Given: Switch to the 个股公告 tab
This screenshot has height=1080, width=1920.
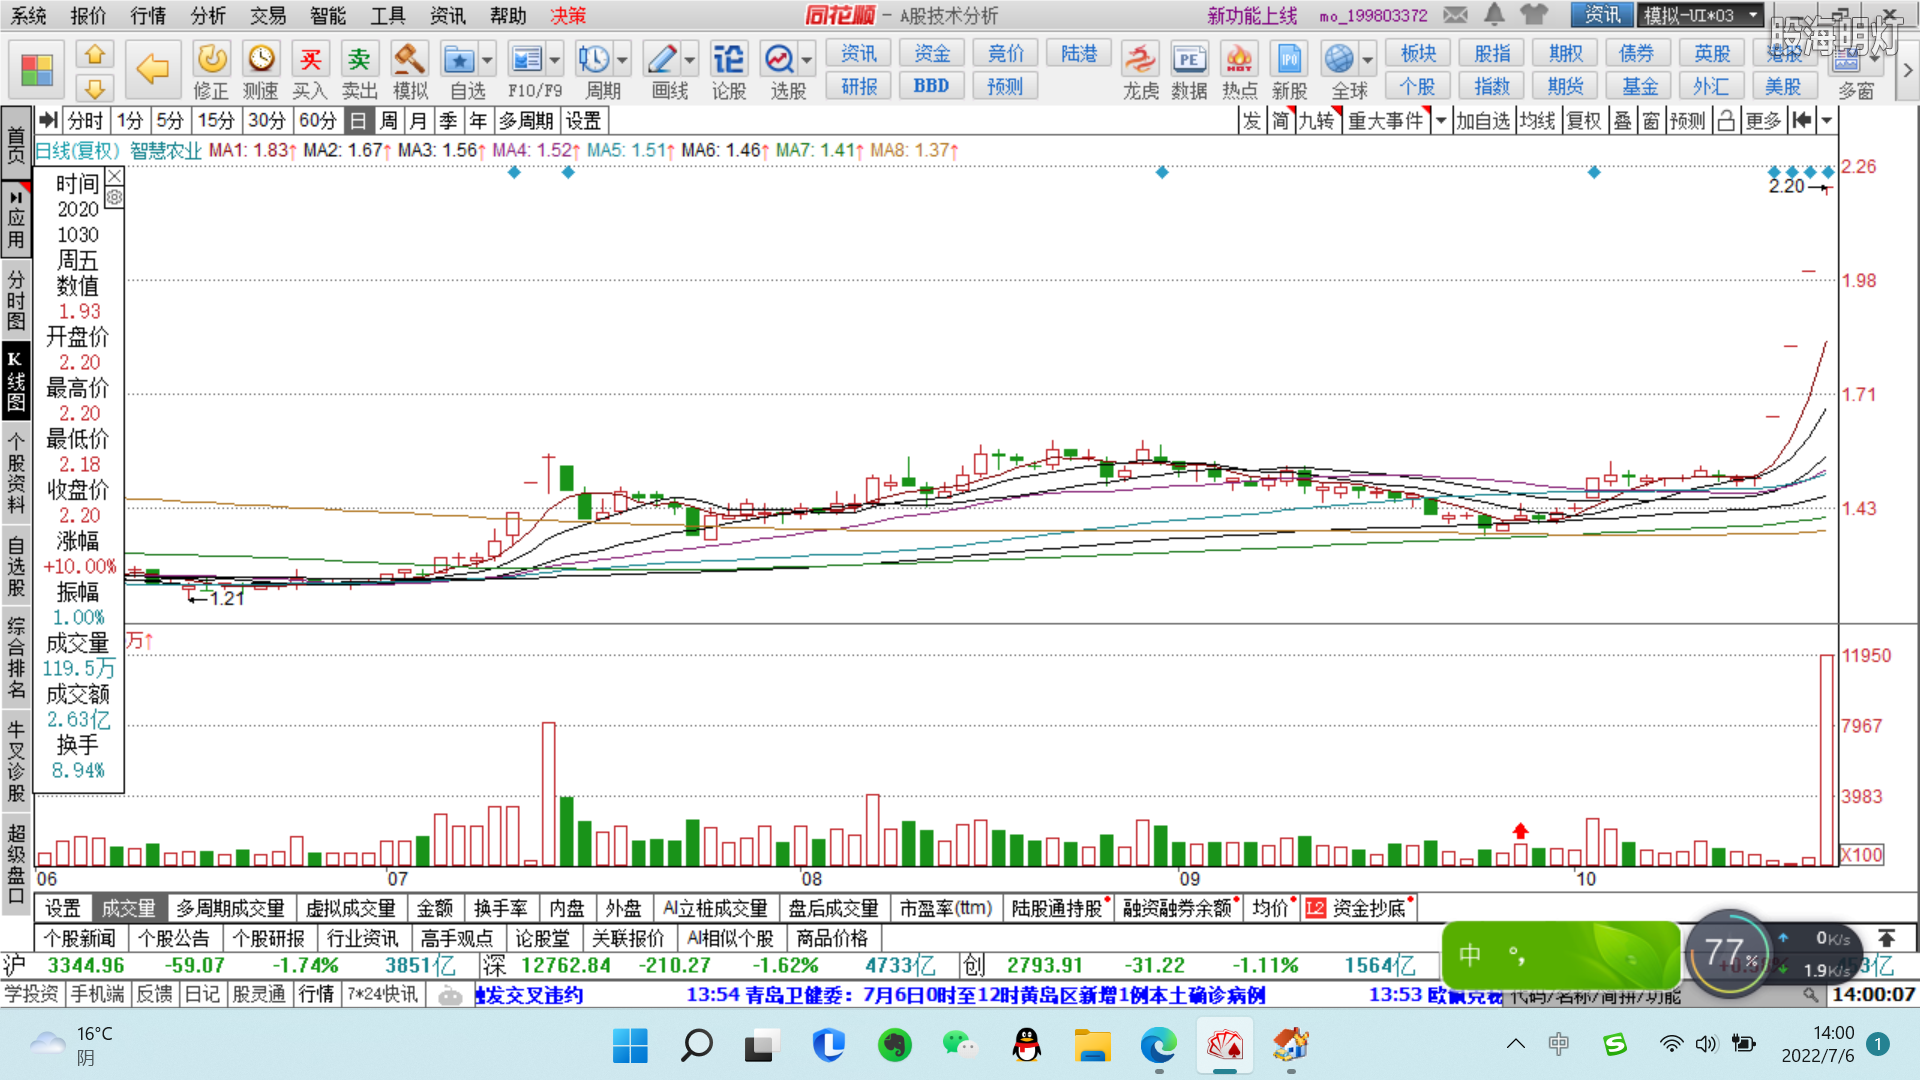Looking at the screenshot, I should point(174,938).
